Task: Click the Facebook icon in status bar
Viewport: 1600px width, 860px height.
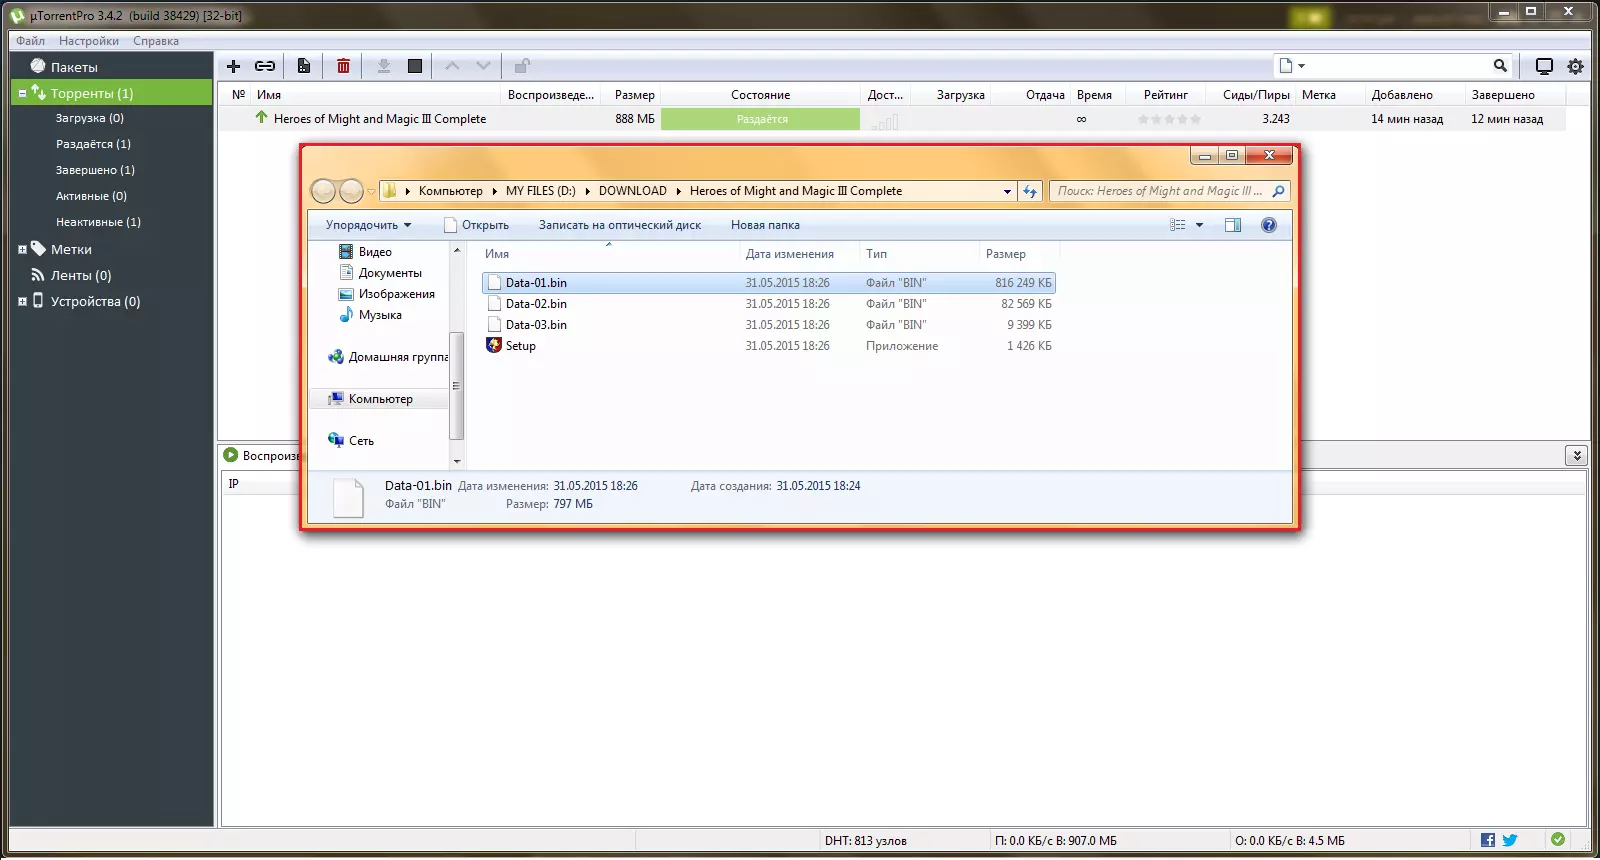Action: pyautogui.click(x=1488, y=840)
